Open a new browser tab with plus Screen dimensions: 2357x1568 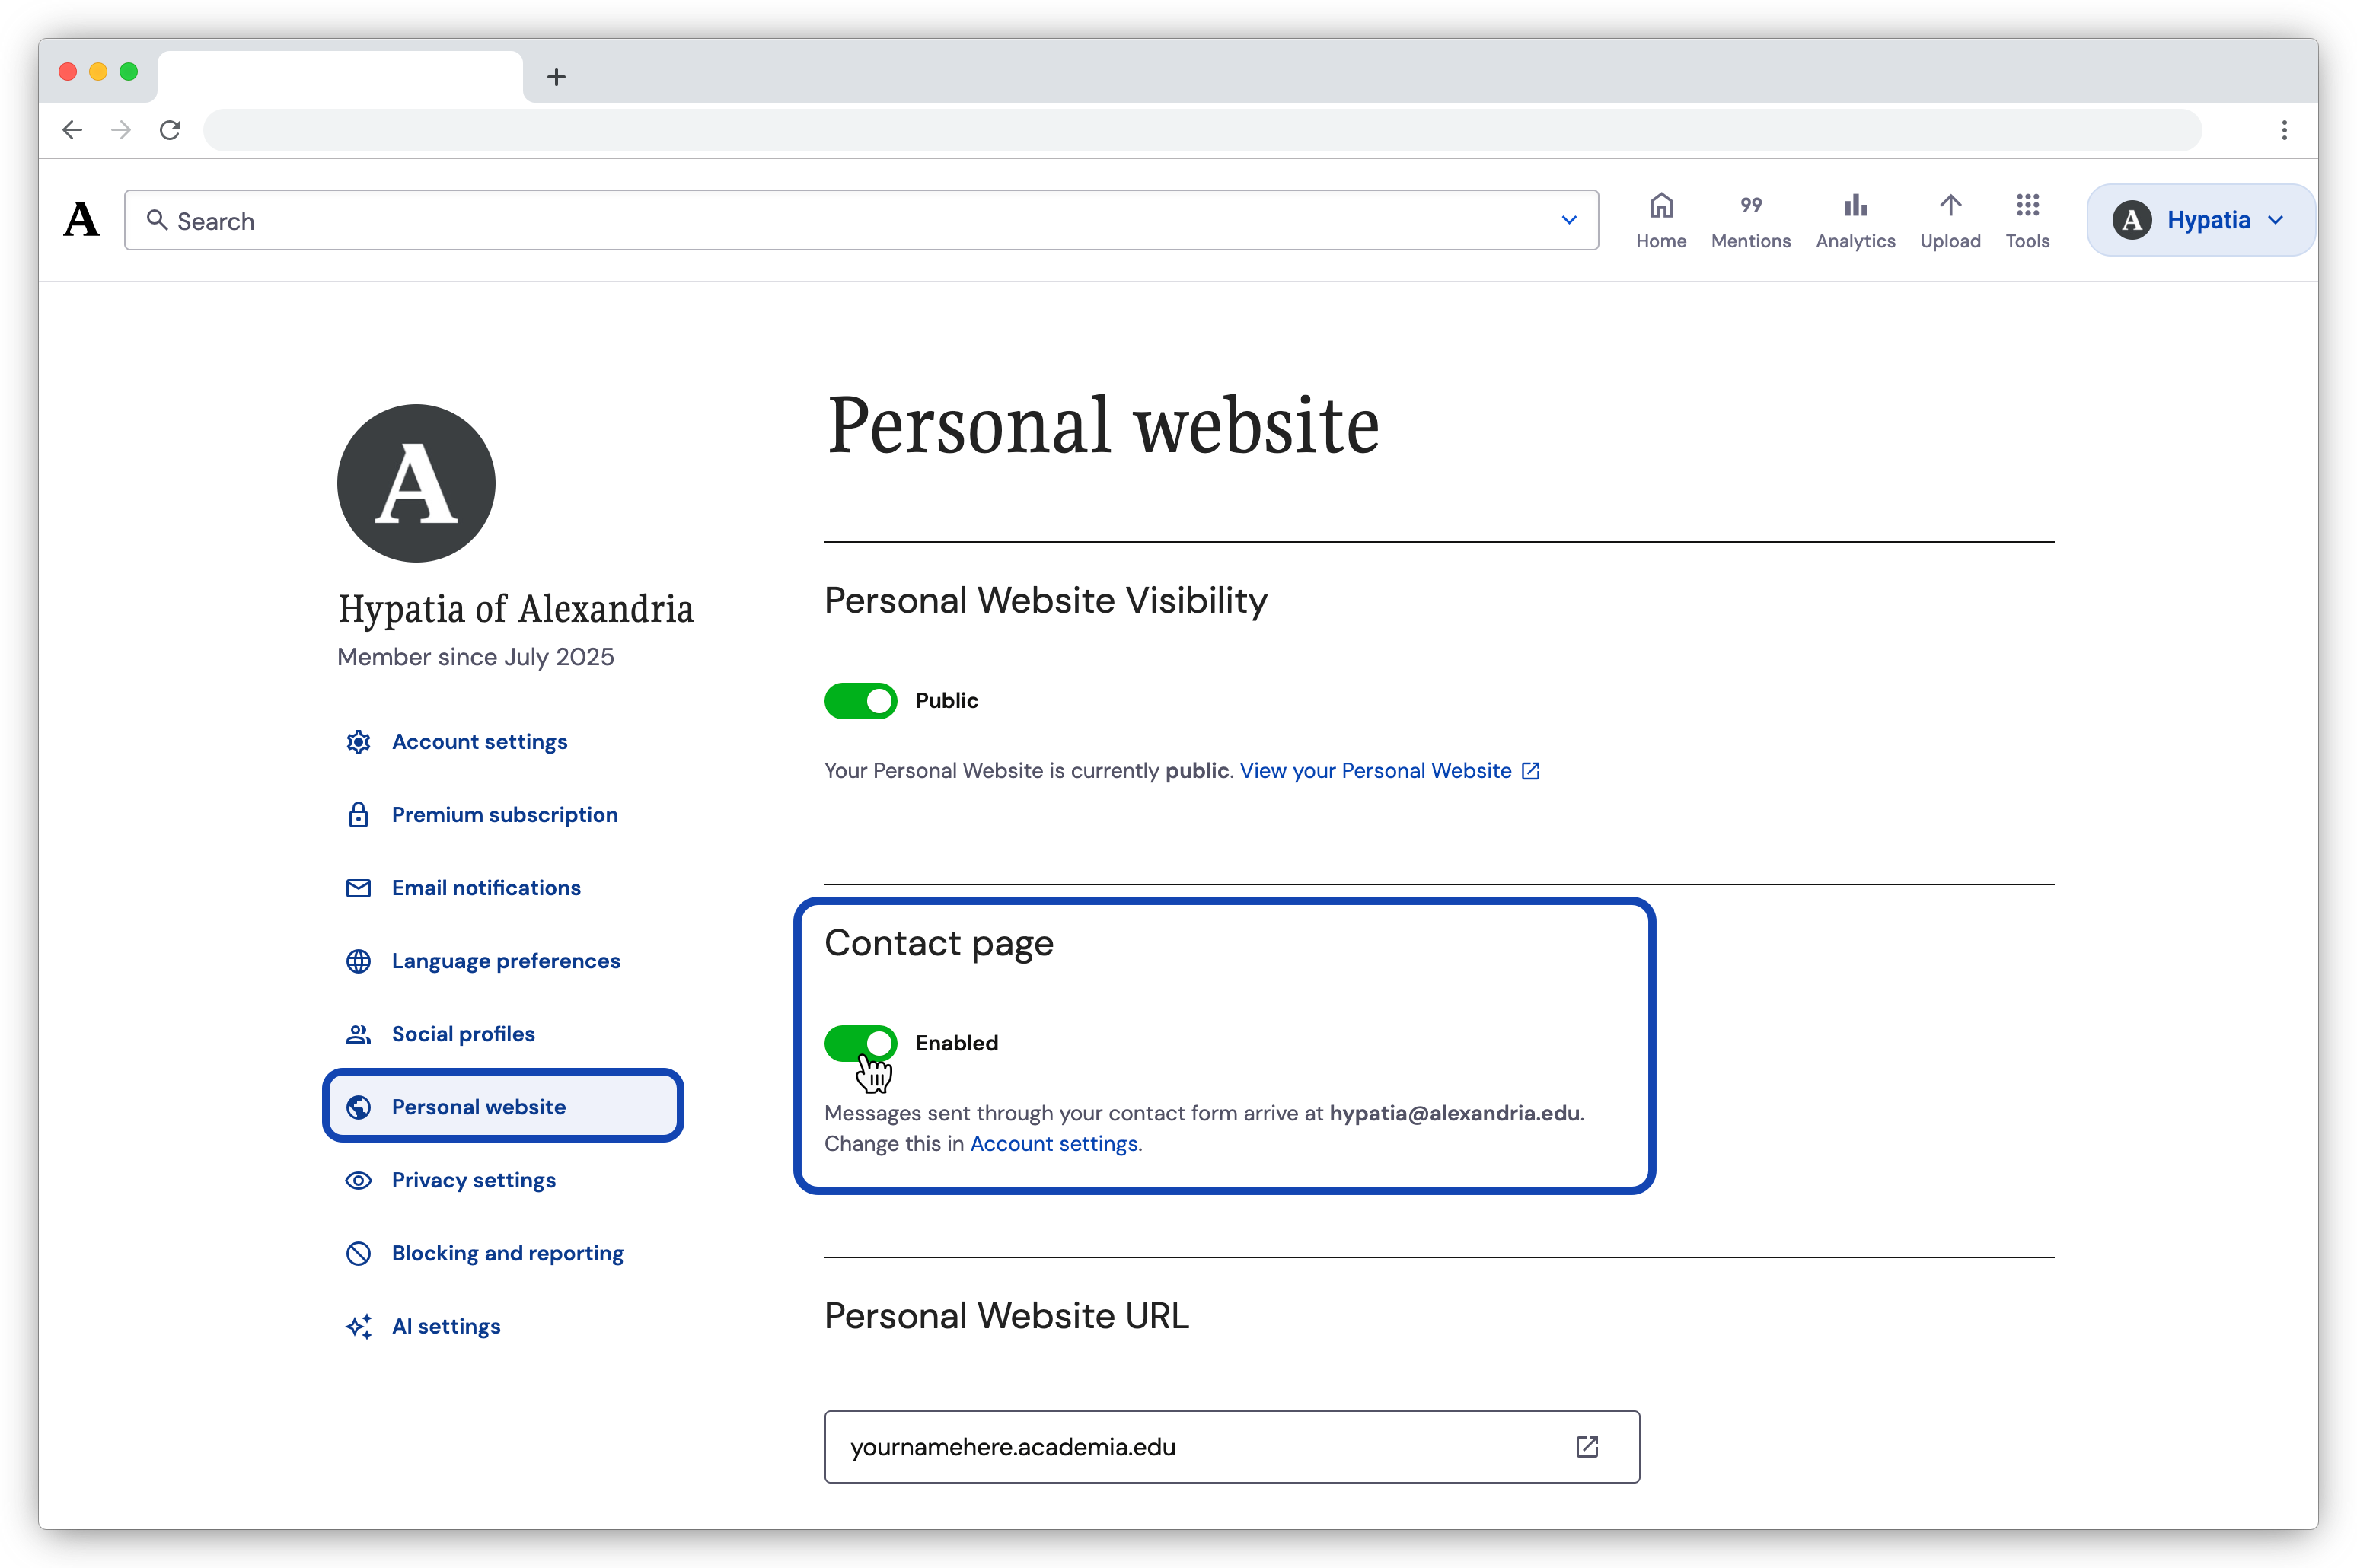tap(557, 76)
